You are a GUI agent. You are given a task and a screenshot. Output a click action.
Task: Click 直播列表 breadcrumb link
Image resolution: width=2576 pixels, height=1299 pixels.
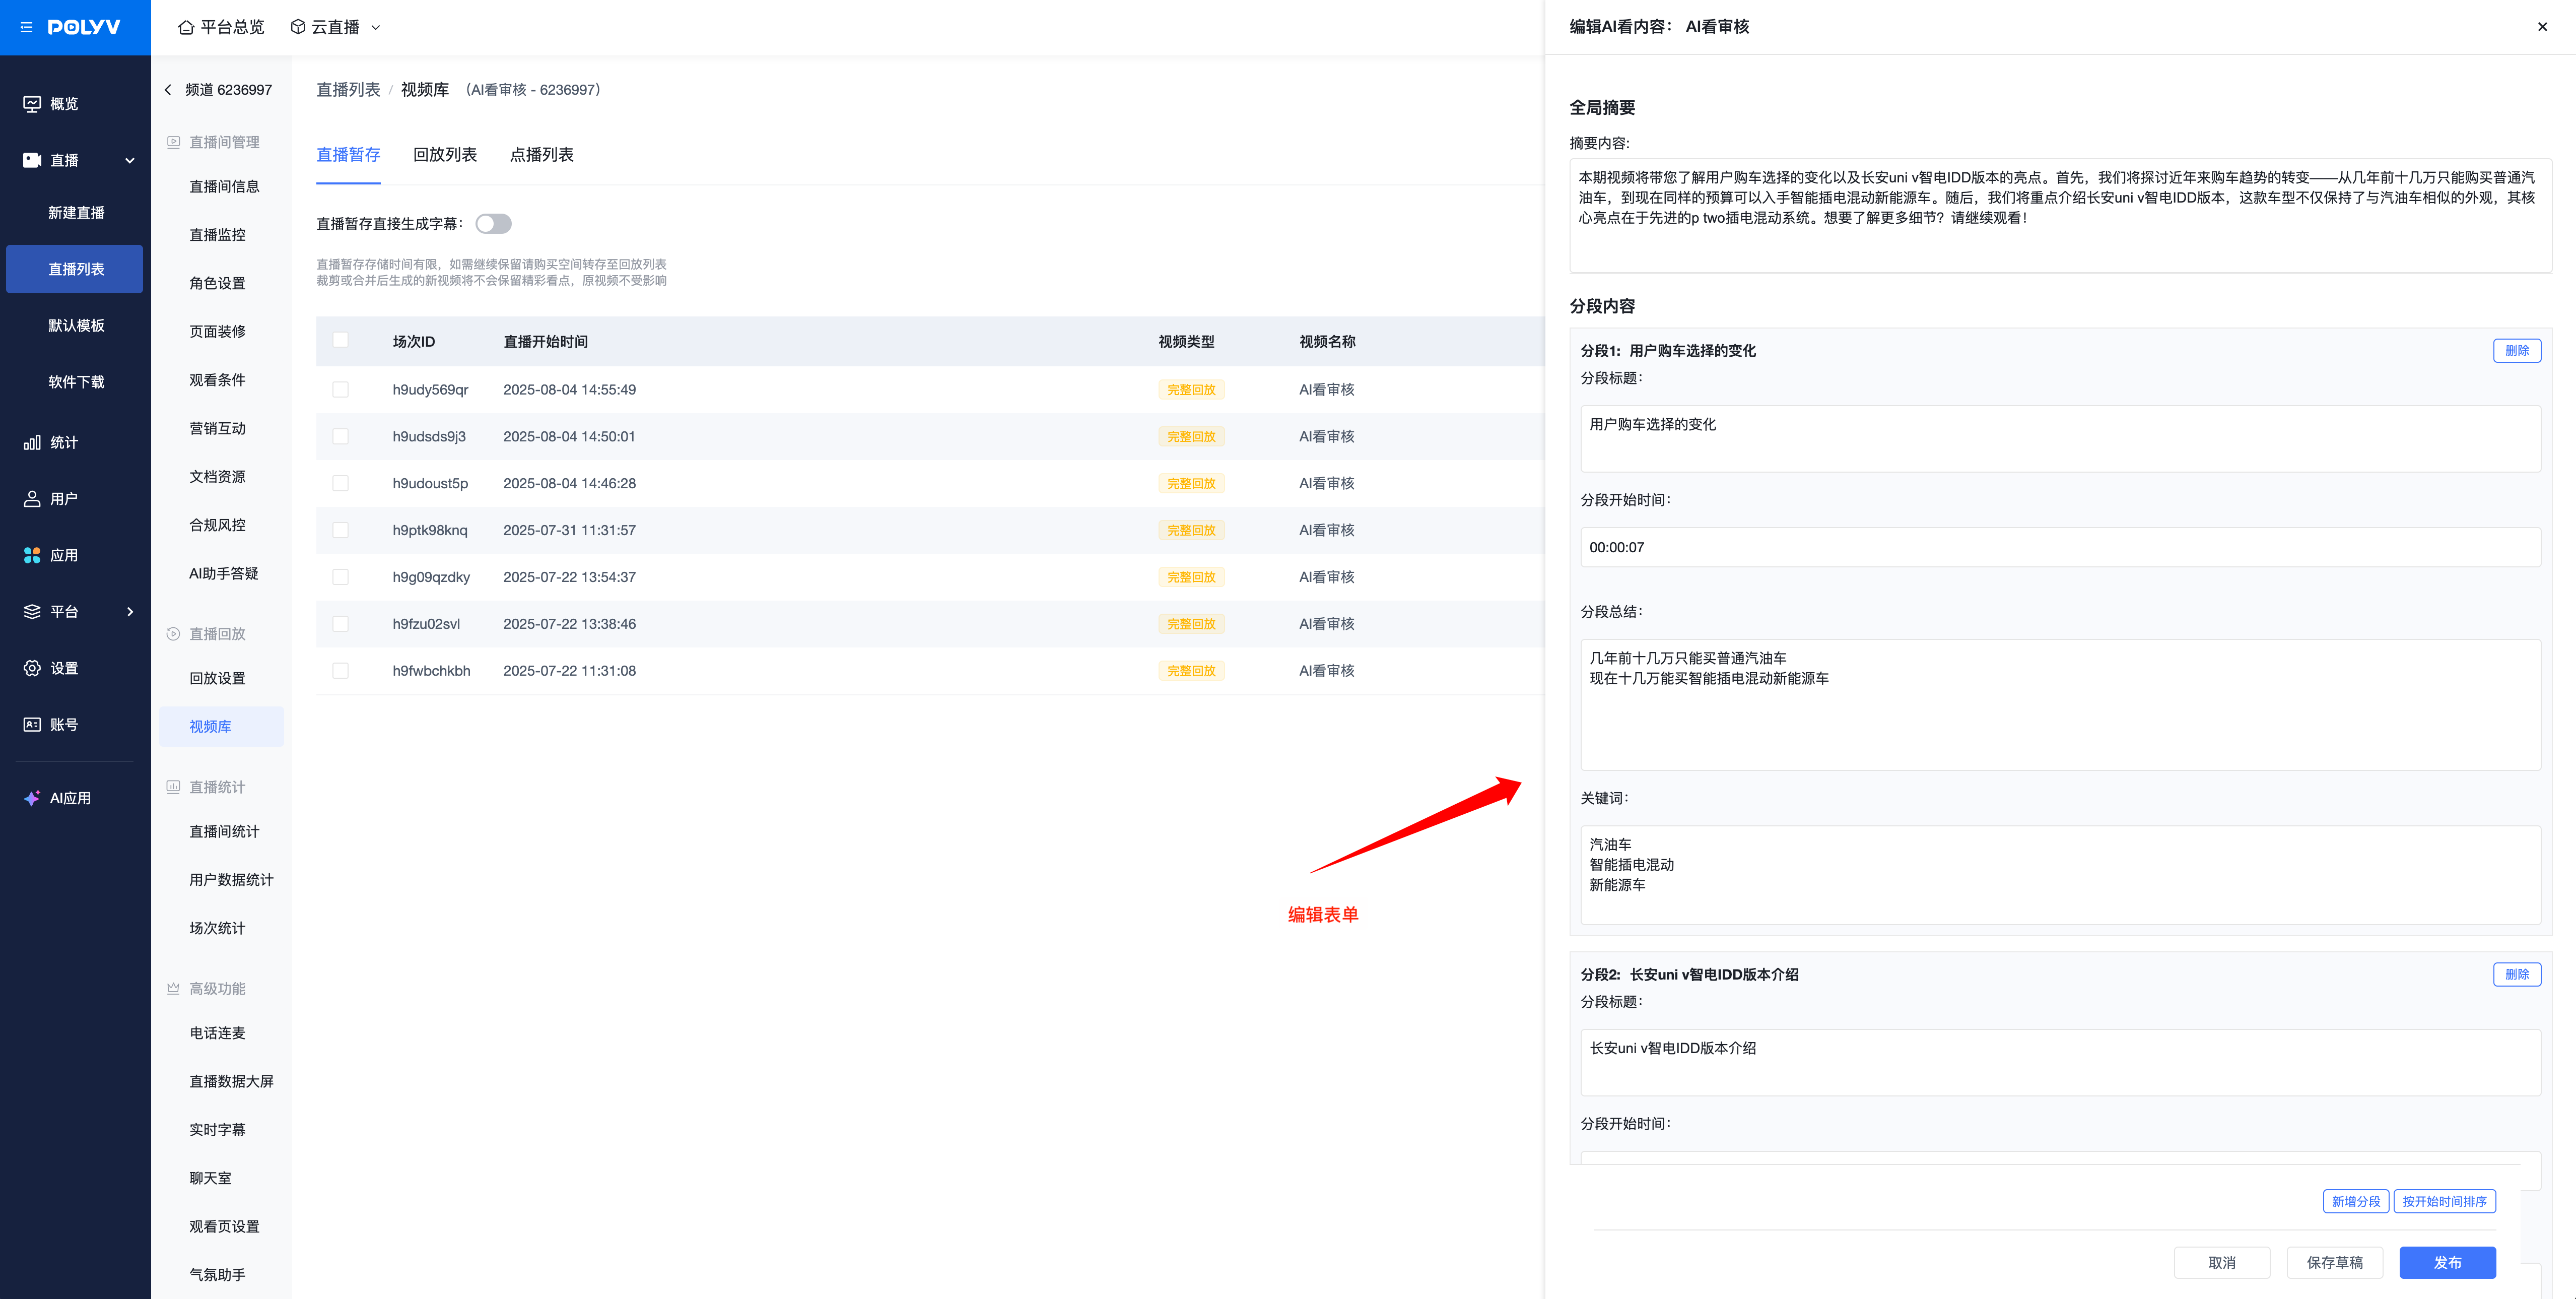[x=348, y=90]
